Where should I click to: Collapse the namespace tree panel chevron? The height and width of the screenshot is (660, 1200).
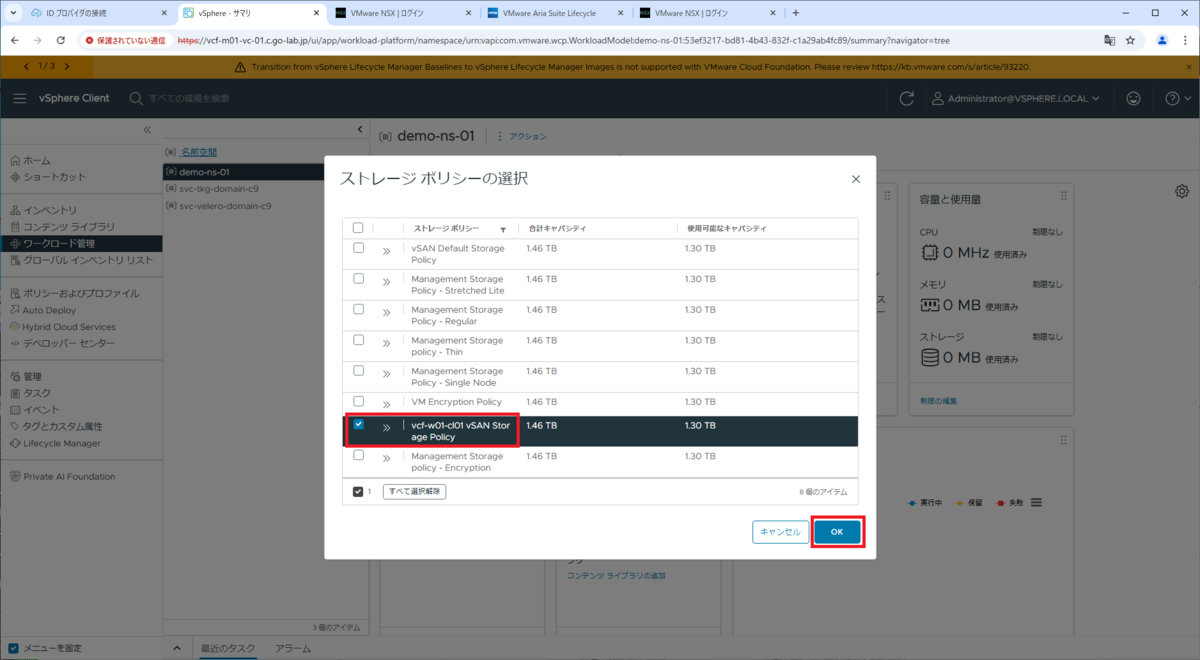360,130
